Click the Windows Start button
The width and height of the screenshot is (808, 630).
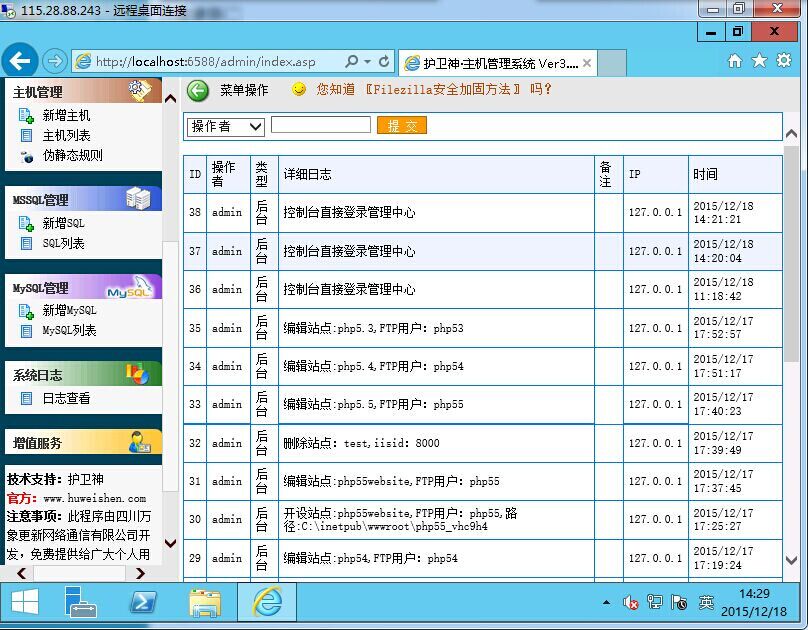coord(24,602)
